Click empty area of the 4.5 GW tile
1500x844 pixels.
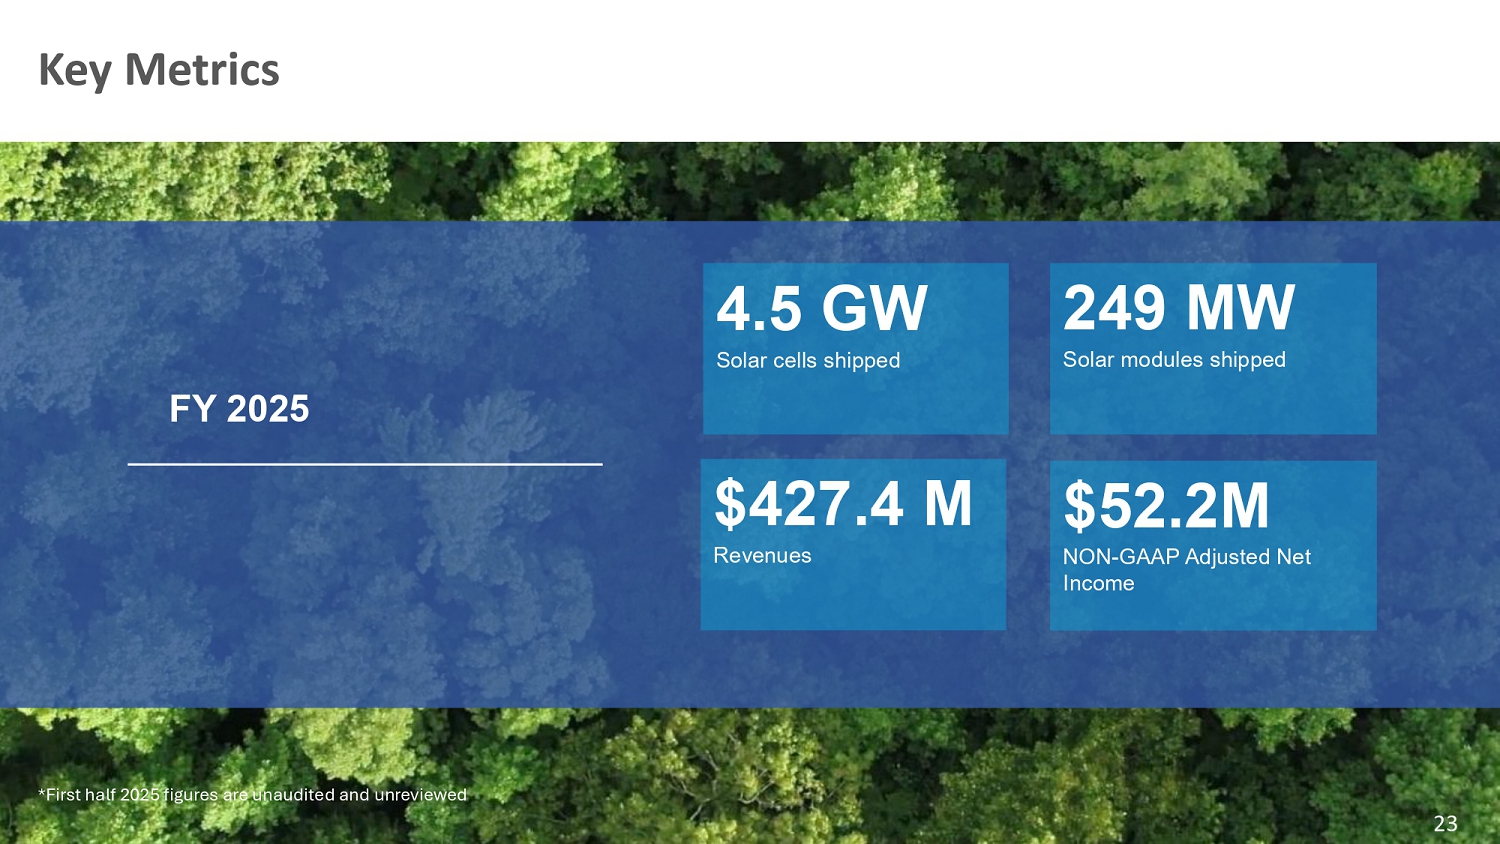(x=855, y=405)
